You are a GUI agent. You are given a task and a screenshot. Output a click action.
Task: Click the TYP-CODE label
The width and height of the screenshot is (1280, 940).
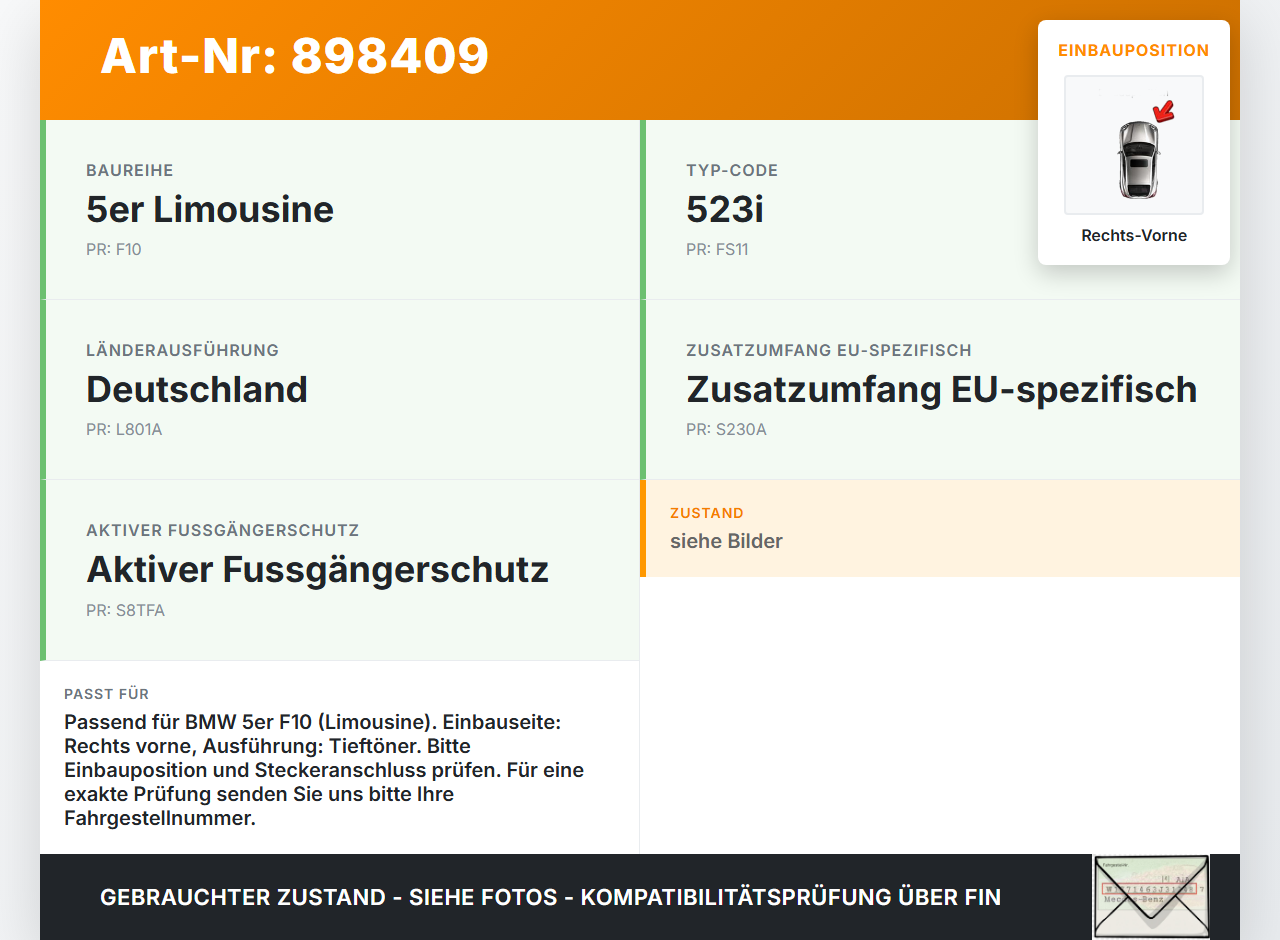tap(732, 170)
